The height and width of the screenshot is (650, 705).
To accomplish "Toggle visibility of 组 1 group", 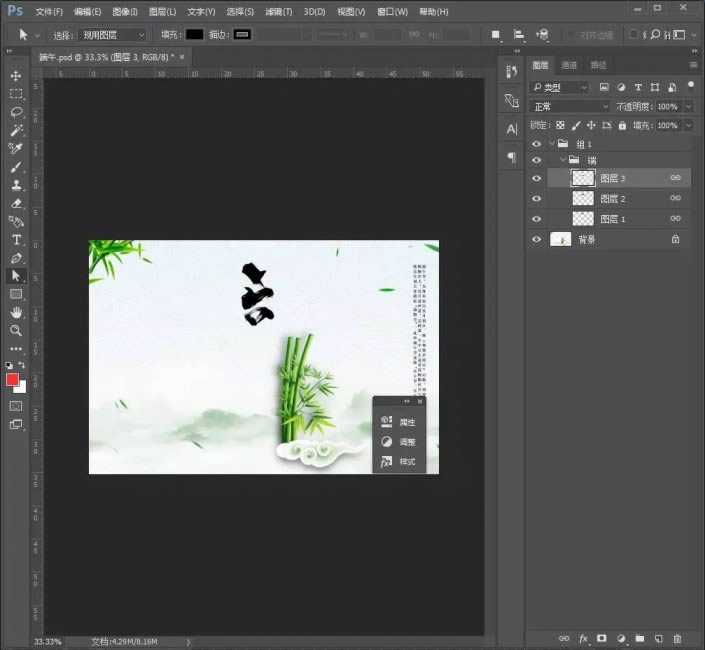I will tap(537, 144).
